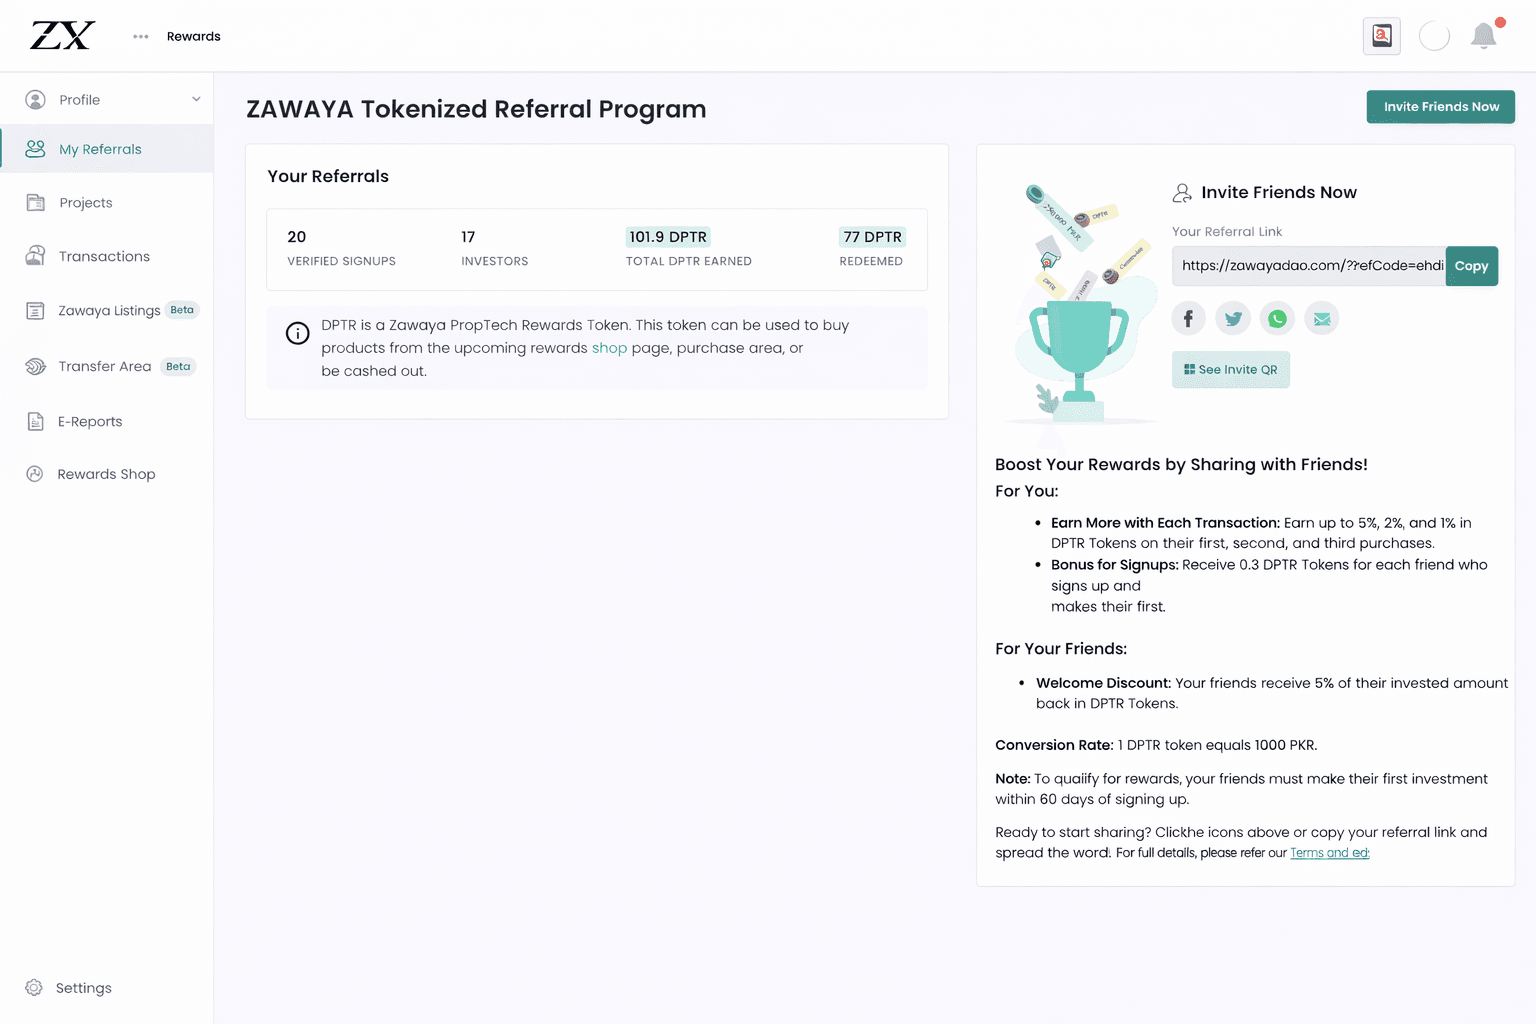
Task: Click the PDF document icon in header
Action: coord(1382,36)
